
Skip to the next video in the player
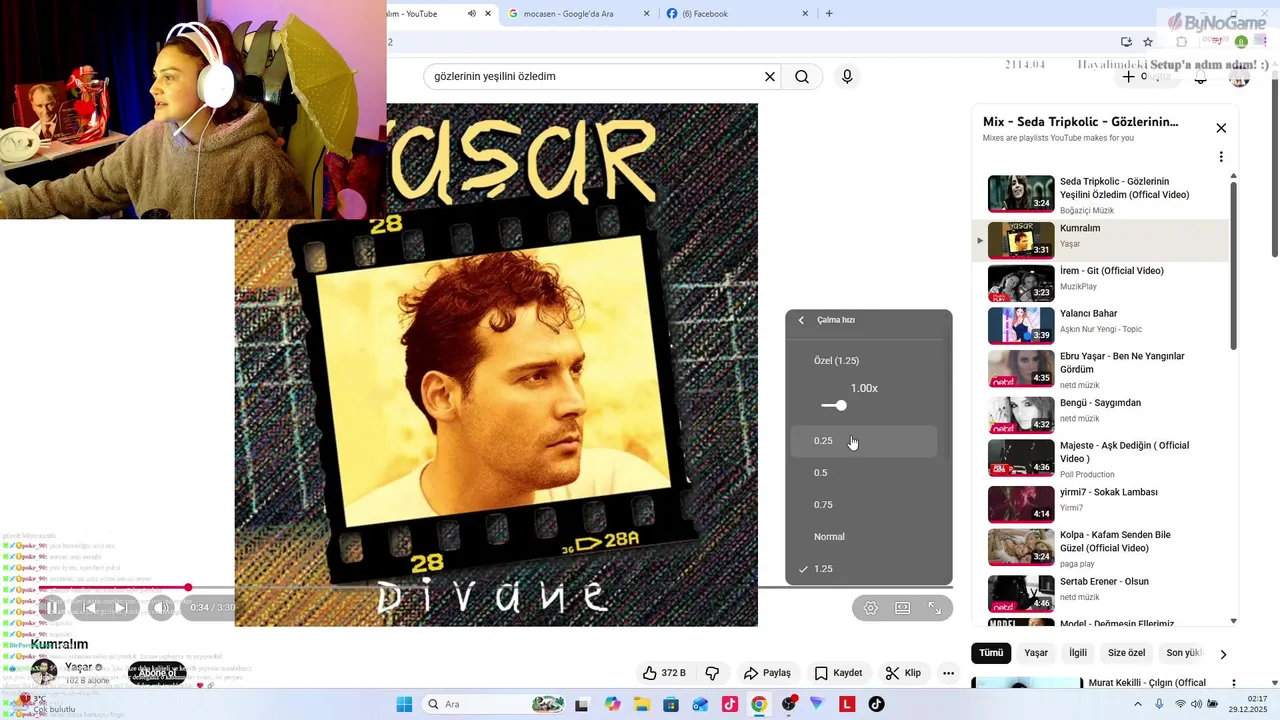122,607
